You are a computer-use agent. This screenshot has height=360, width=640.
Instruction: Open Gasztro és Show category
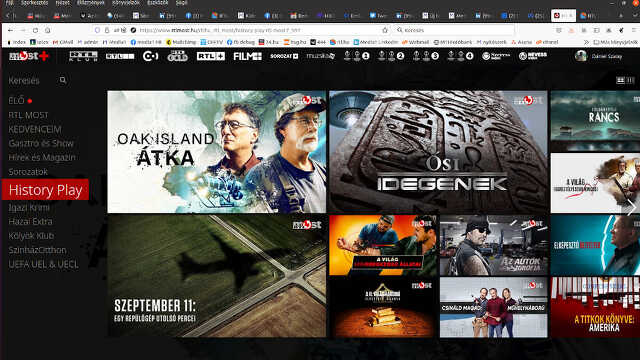(41, 143)
